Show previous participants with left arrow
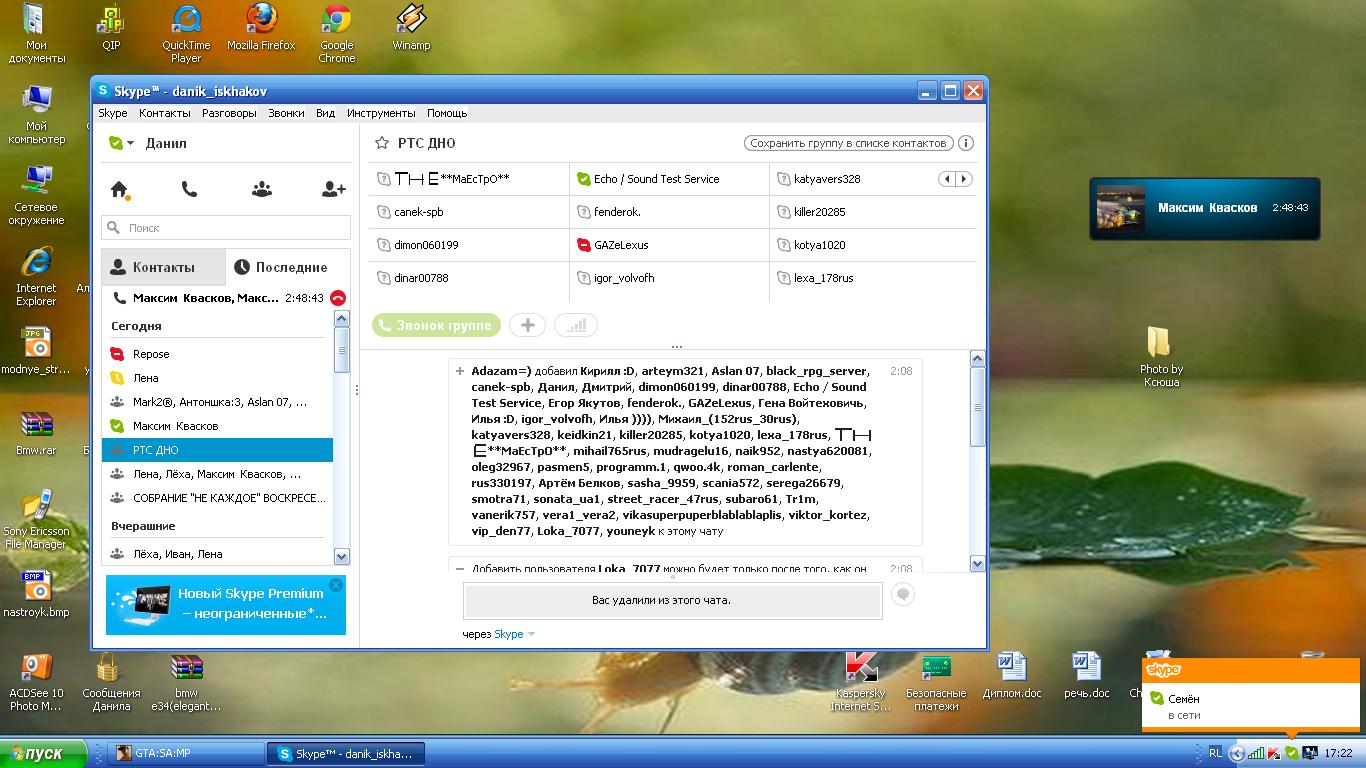Screen dimensions: 1366x768 coord(947,179)
